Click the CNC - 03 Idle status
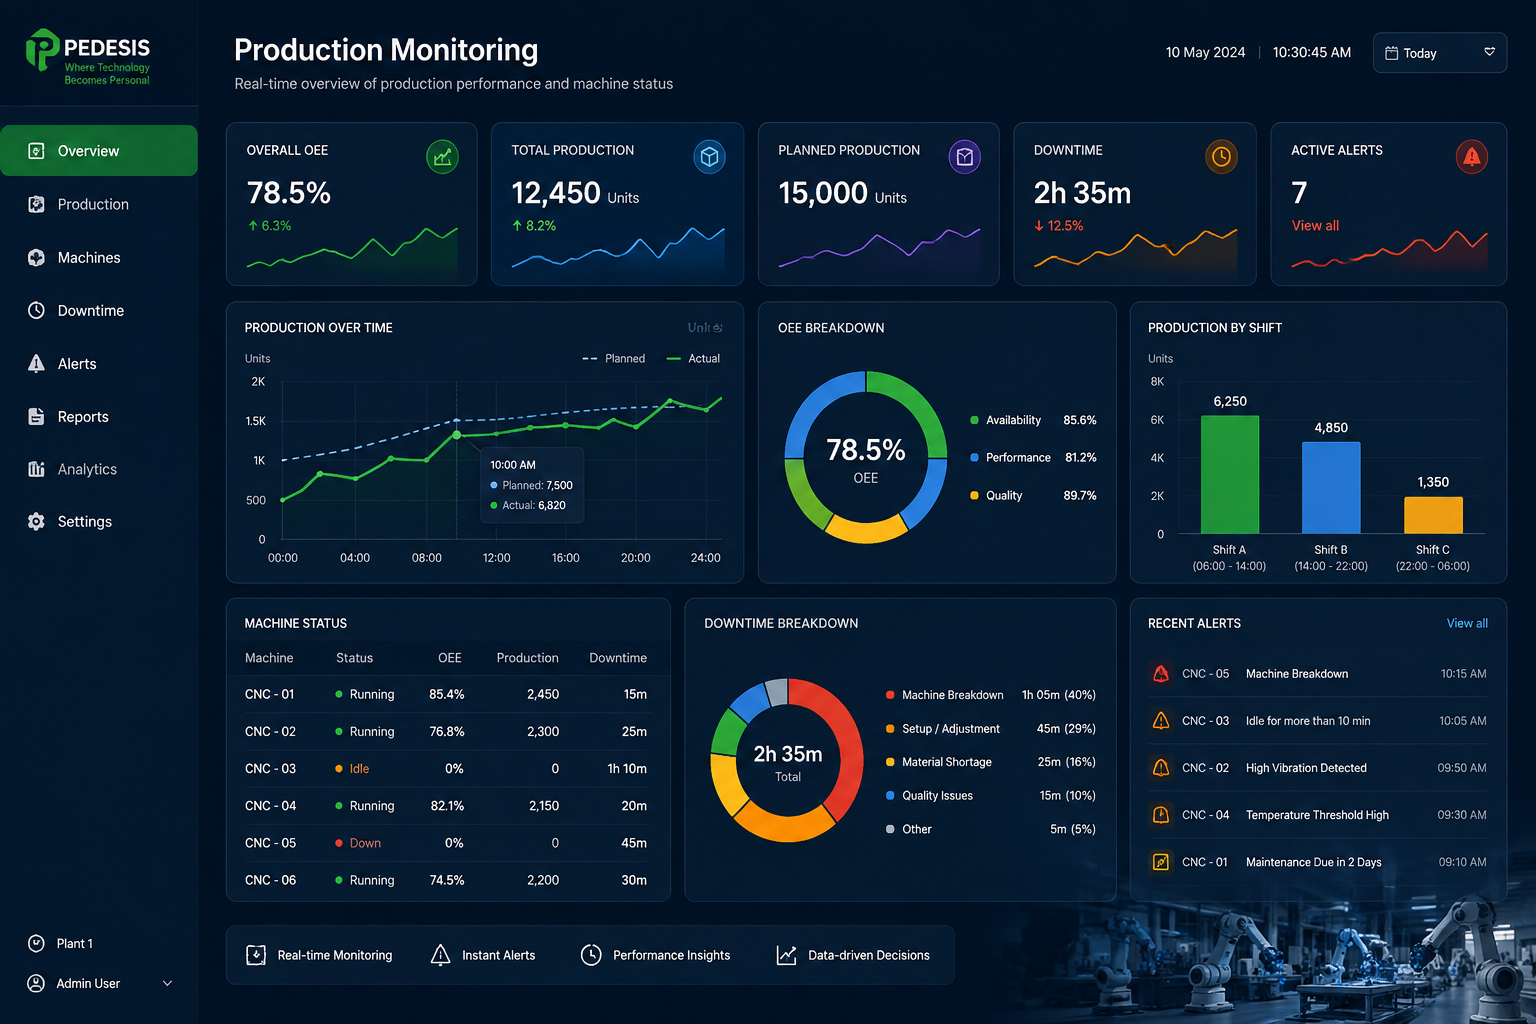The width and height of the screenshot is (1536, 1024). (352, 769)
